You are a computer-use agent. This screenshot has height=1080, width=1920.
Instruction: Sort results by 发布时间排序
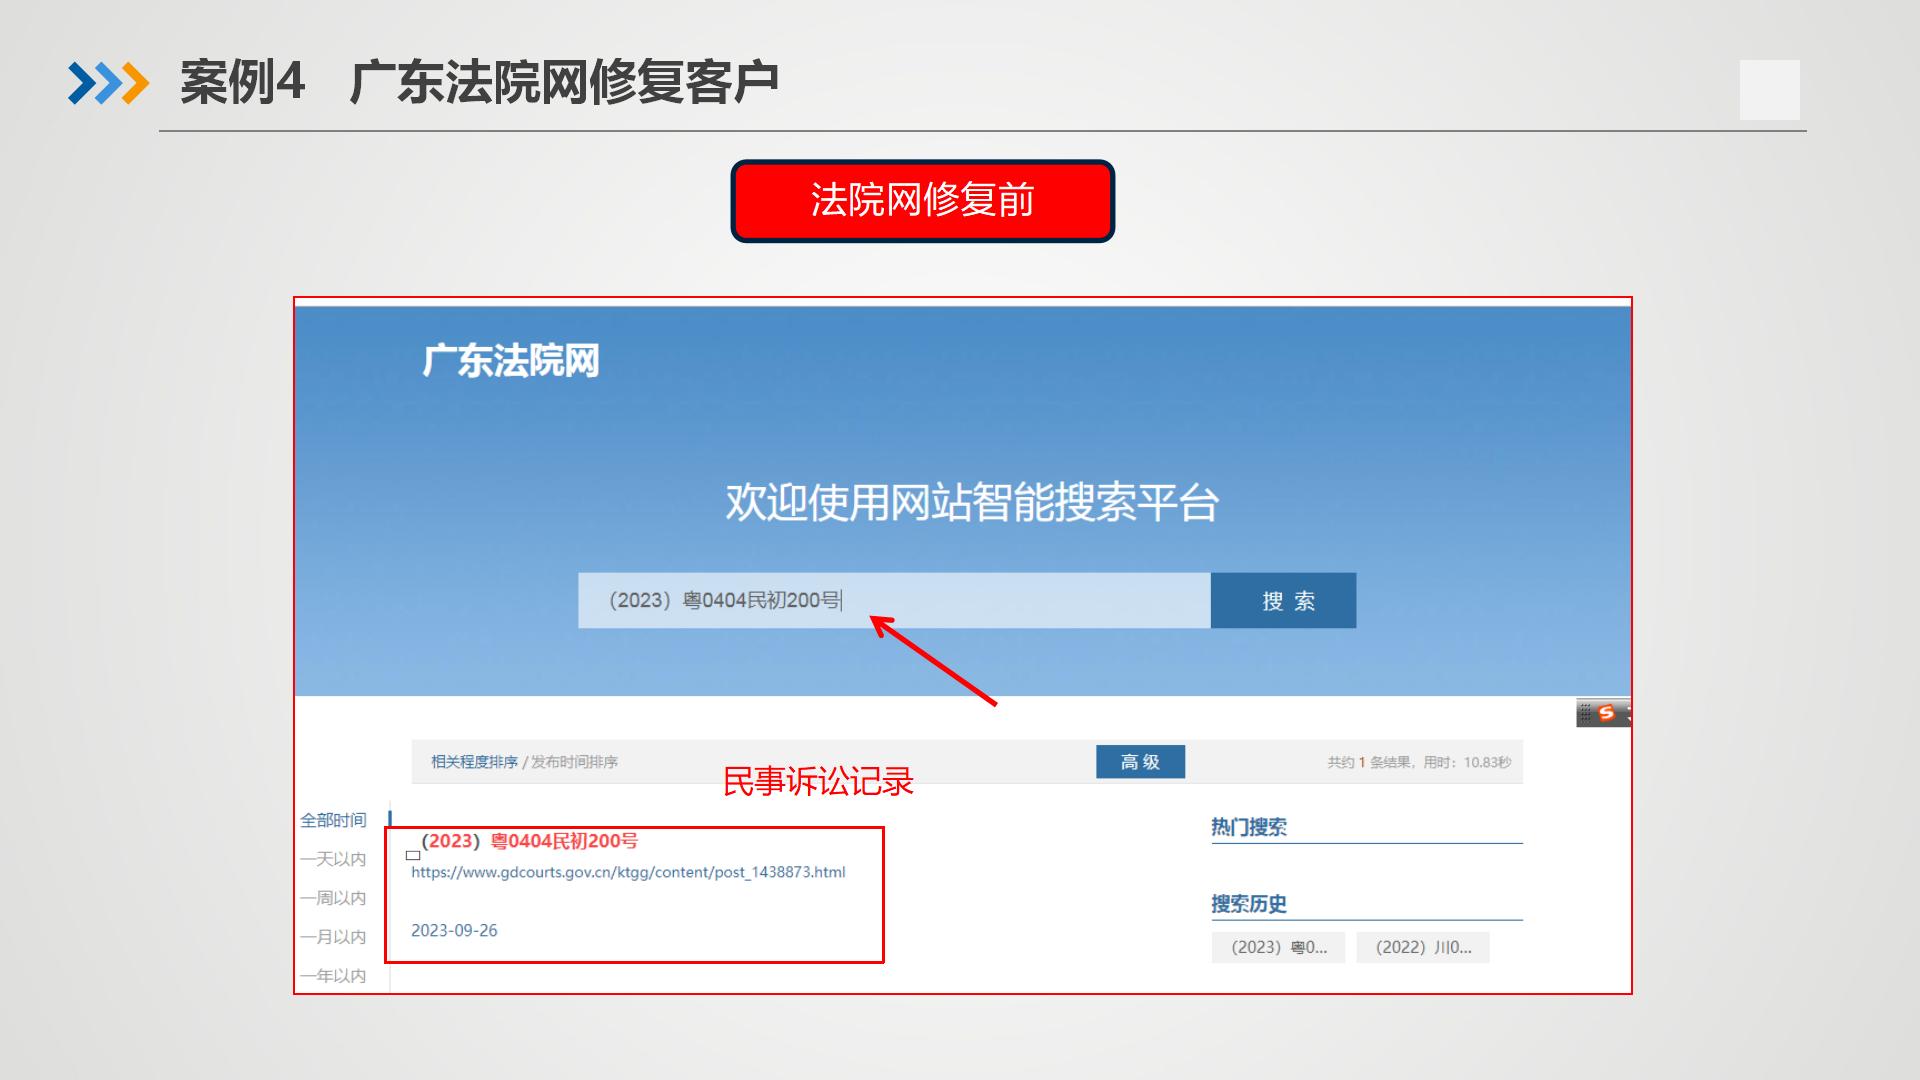[x=574, y=762]
